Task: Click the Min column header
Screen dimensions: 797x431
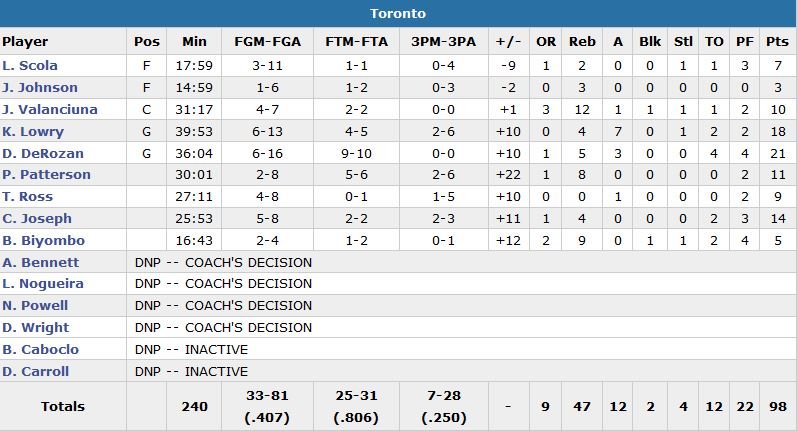Action: pos(194,41)
